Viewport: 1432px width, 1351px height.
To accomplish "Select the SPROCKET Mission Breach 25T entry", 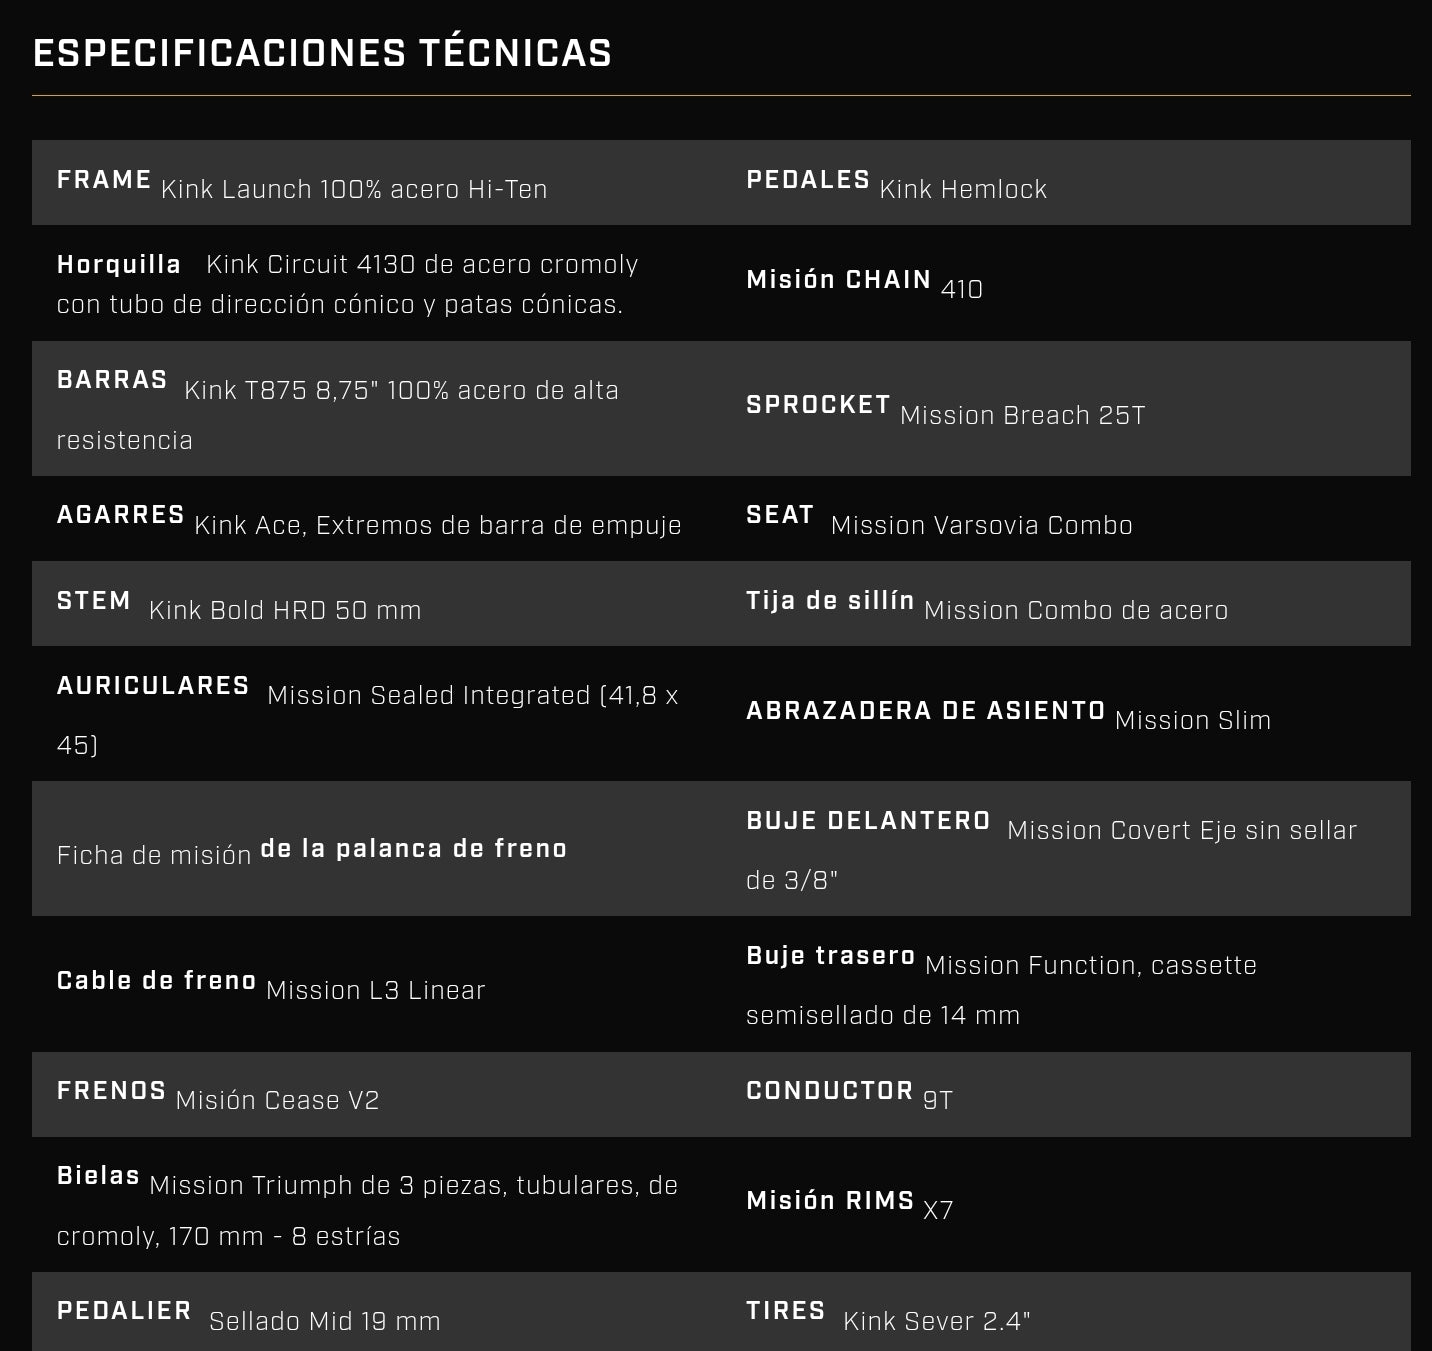I will coord(946,409).
